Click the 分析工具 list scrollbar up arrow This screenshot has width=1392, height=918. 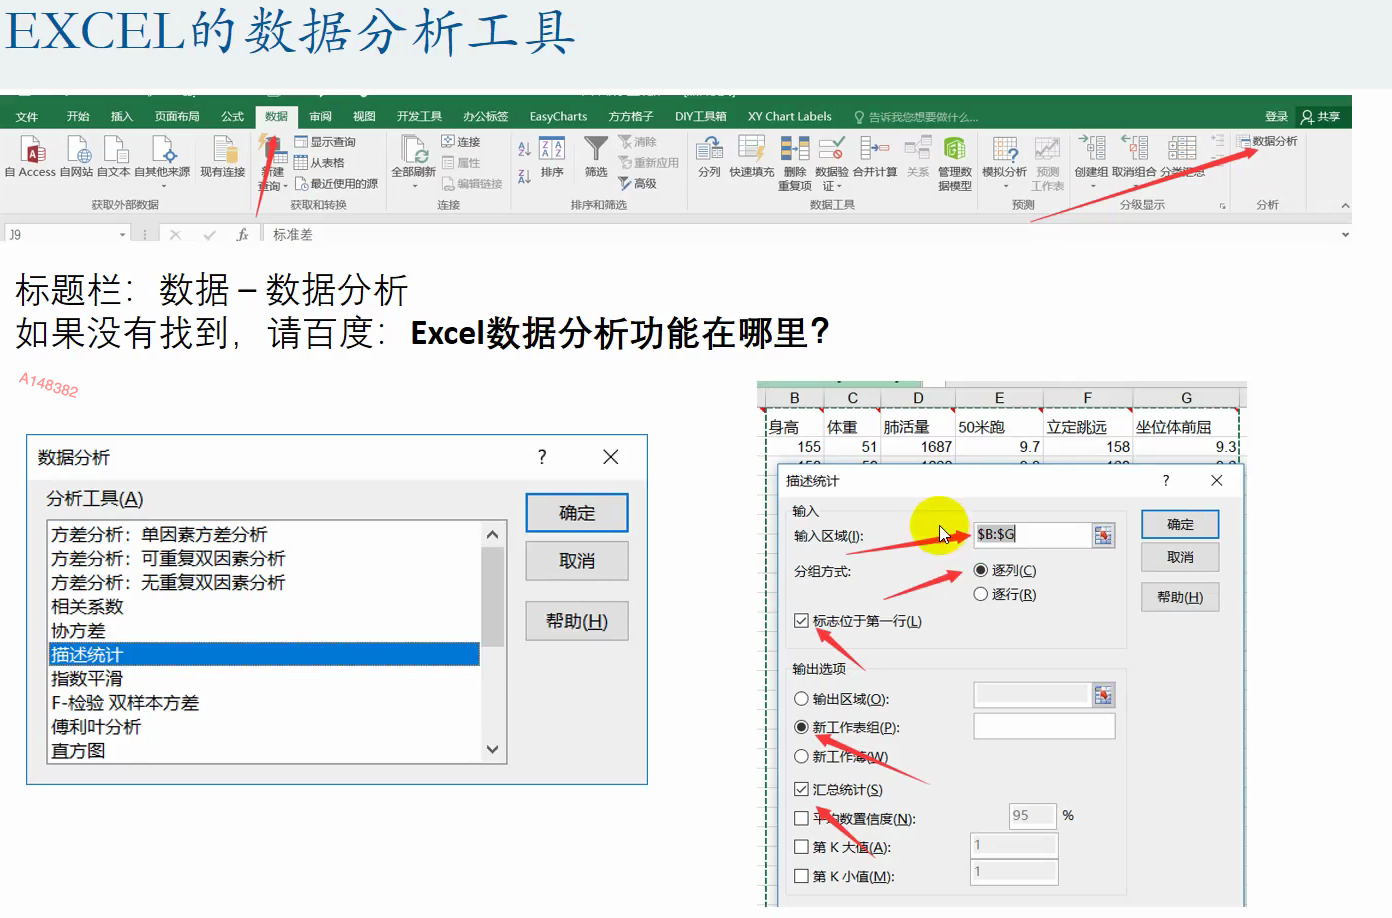(x=492, y=535)
